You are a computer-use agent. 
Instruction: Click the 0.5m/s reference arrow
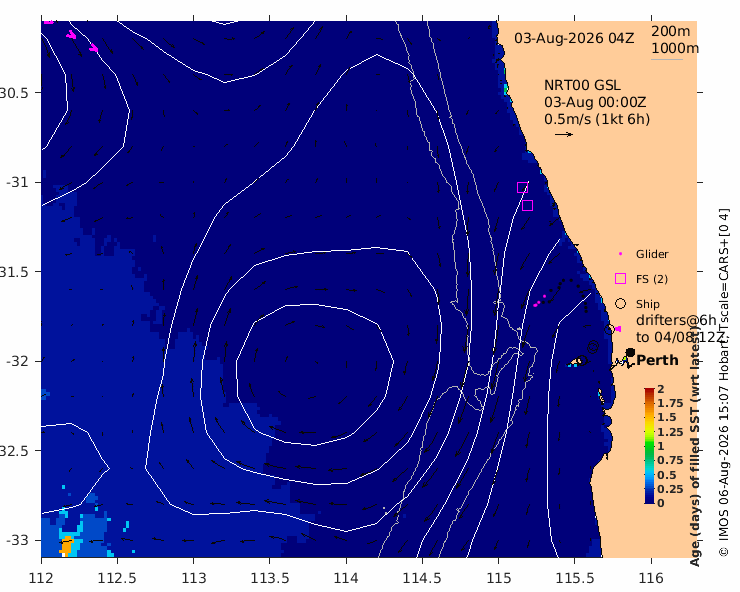coord(563,135)
